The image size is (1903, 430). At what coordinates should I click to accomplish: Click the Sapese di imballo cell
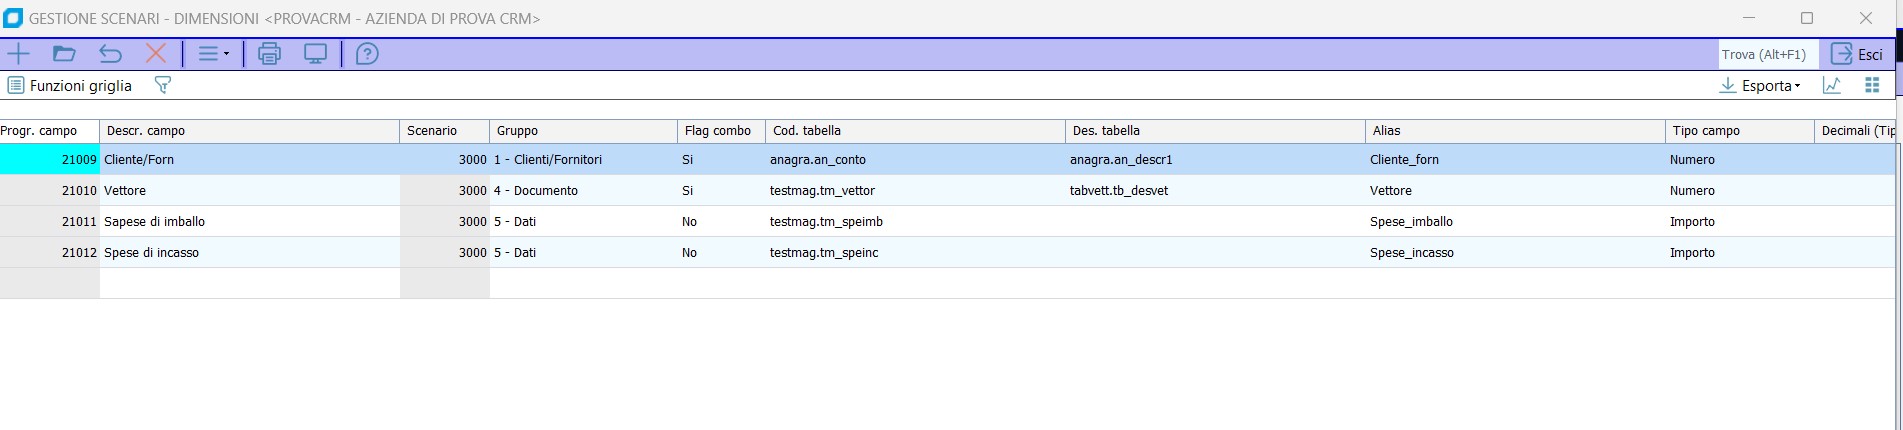click(x=249, y=222)
